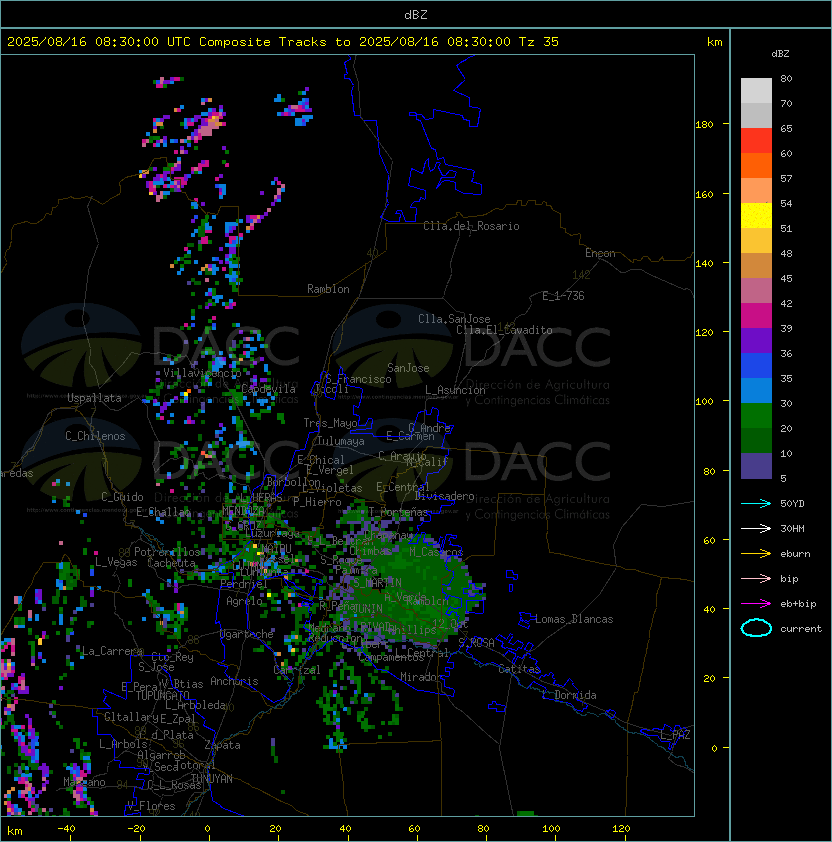This screenshot has height=842, width=832.
Task: Click the '-40' tick on the horizontal km axis
Action: click(x=66, y=829)
